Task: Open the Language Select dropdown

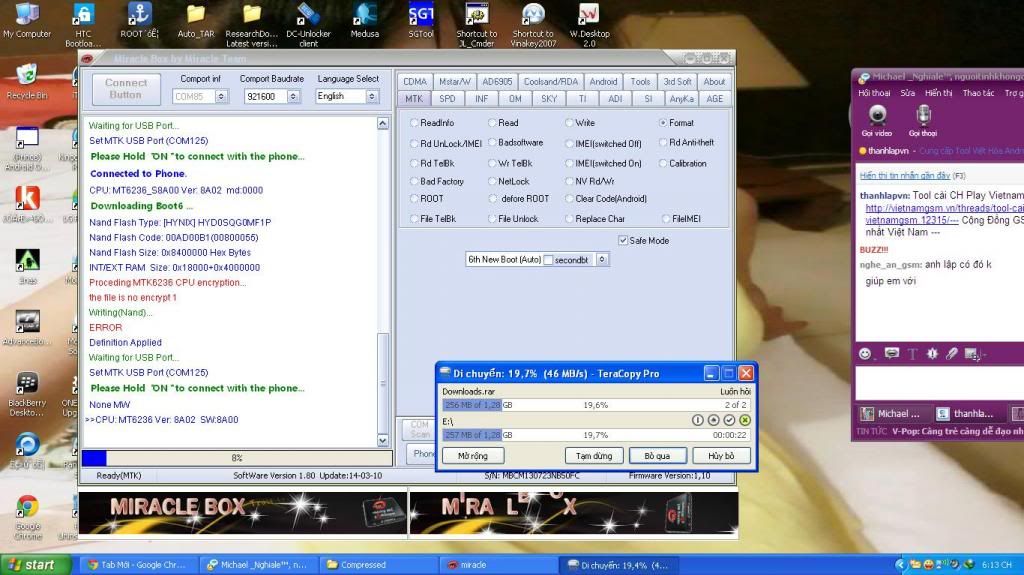Action: point(372,97)
